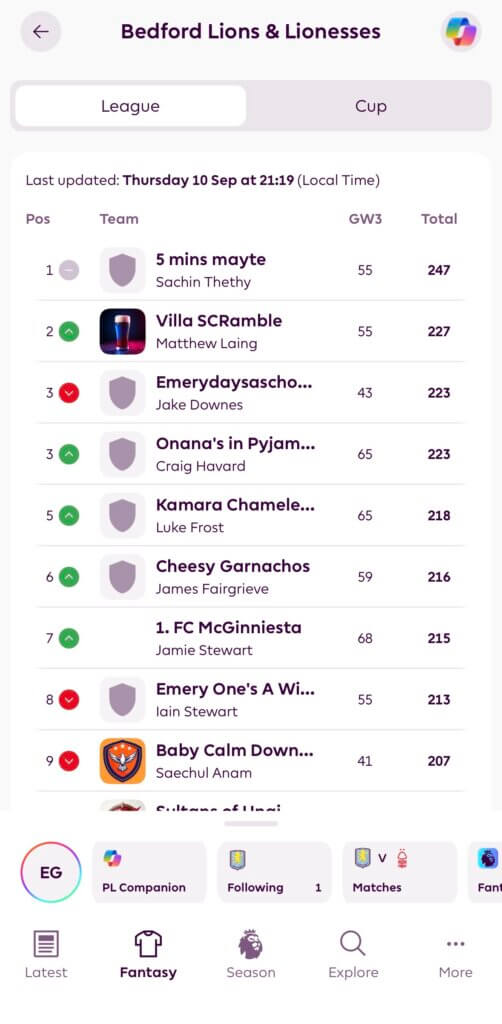Open Cheesy Garnachos team row

pos(251,577)
